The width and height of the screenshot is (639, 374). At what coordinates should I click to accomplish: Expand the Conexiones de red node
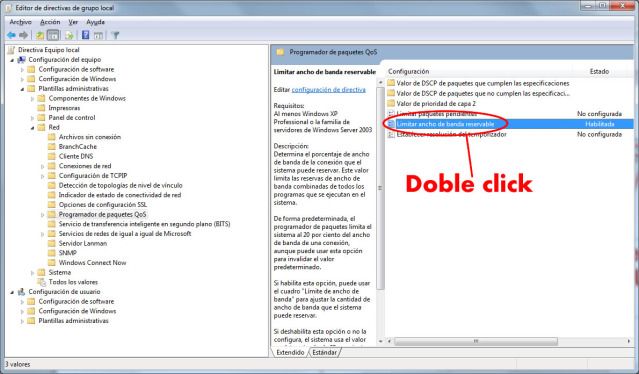[x=42, y=166]
